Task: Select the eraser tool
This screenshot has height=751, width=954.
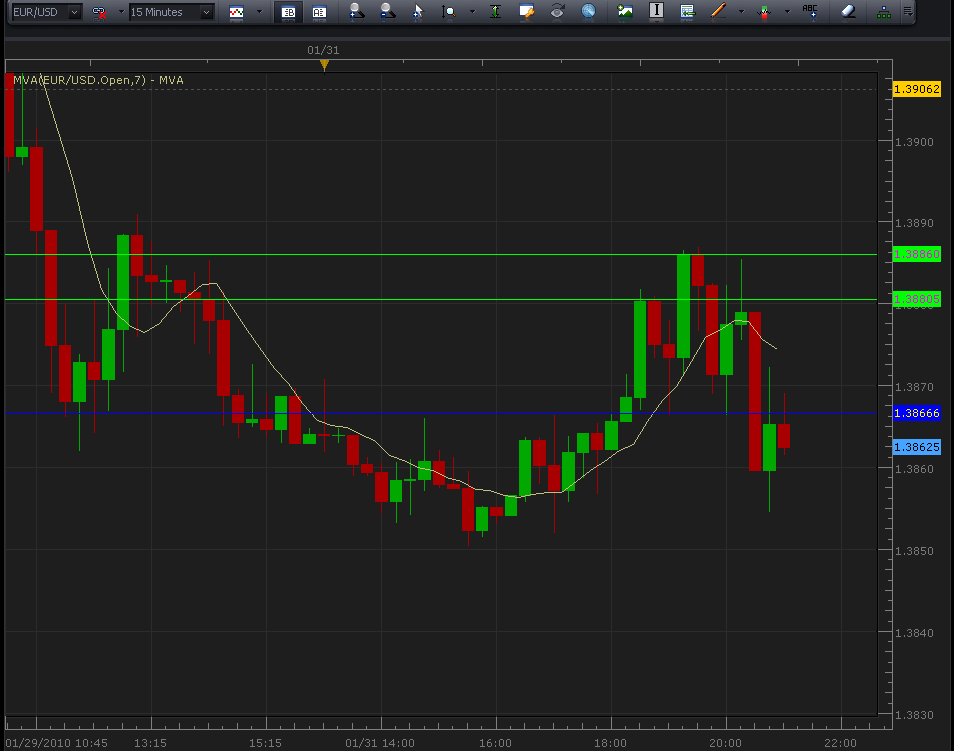Action: point(848,11)
